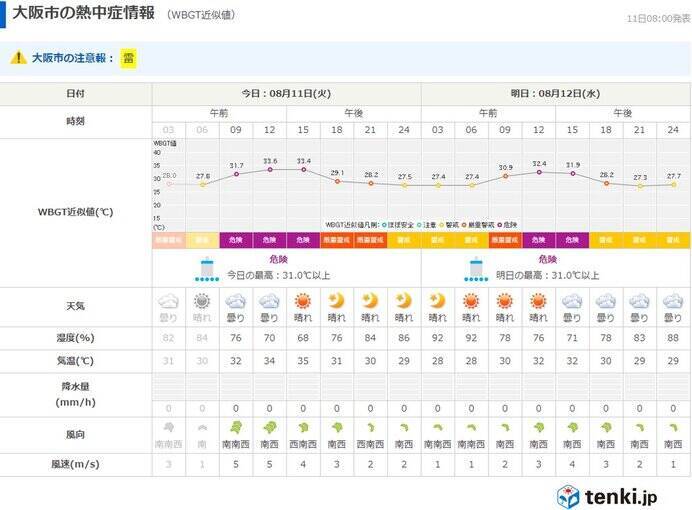Click tomorrow's 12:00 wind direction arrow
Viewport: 692px width, 510px height.
tap(539, 428)
